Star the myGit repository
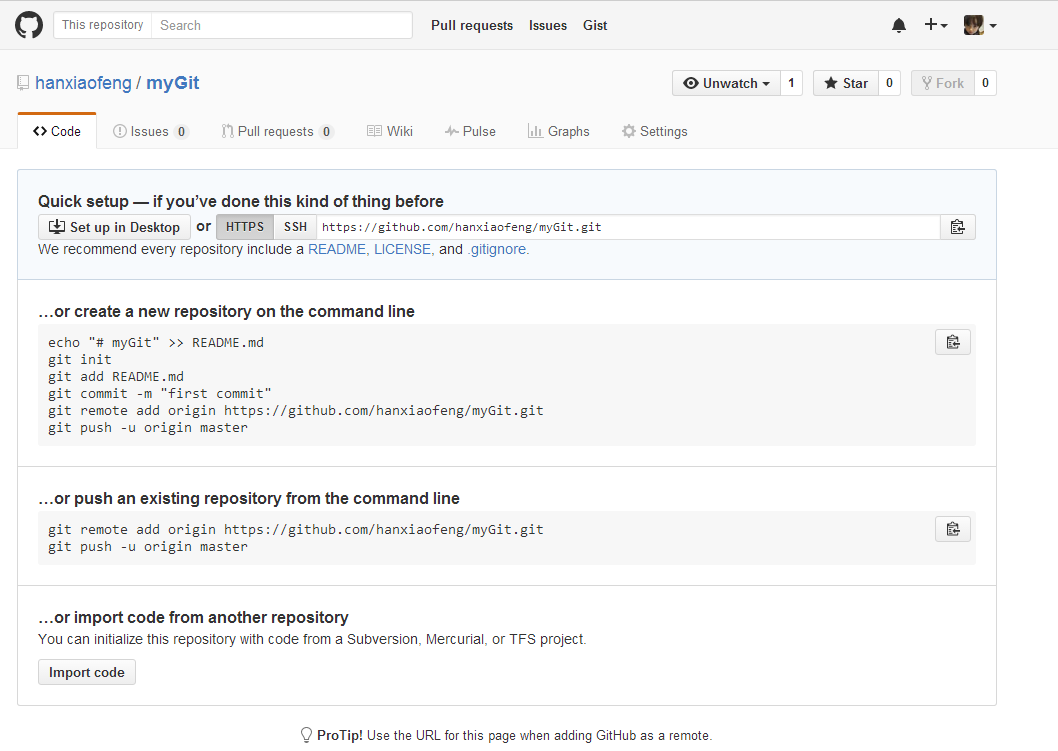Image resolution: width=1058 pixels, height=751 pixels. tap(845, 83)
